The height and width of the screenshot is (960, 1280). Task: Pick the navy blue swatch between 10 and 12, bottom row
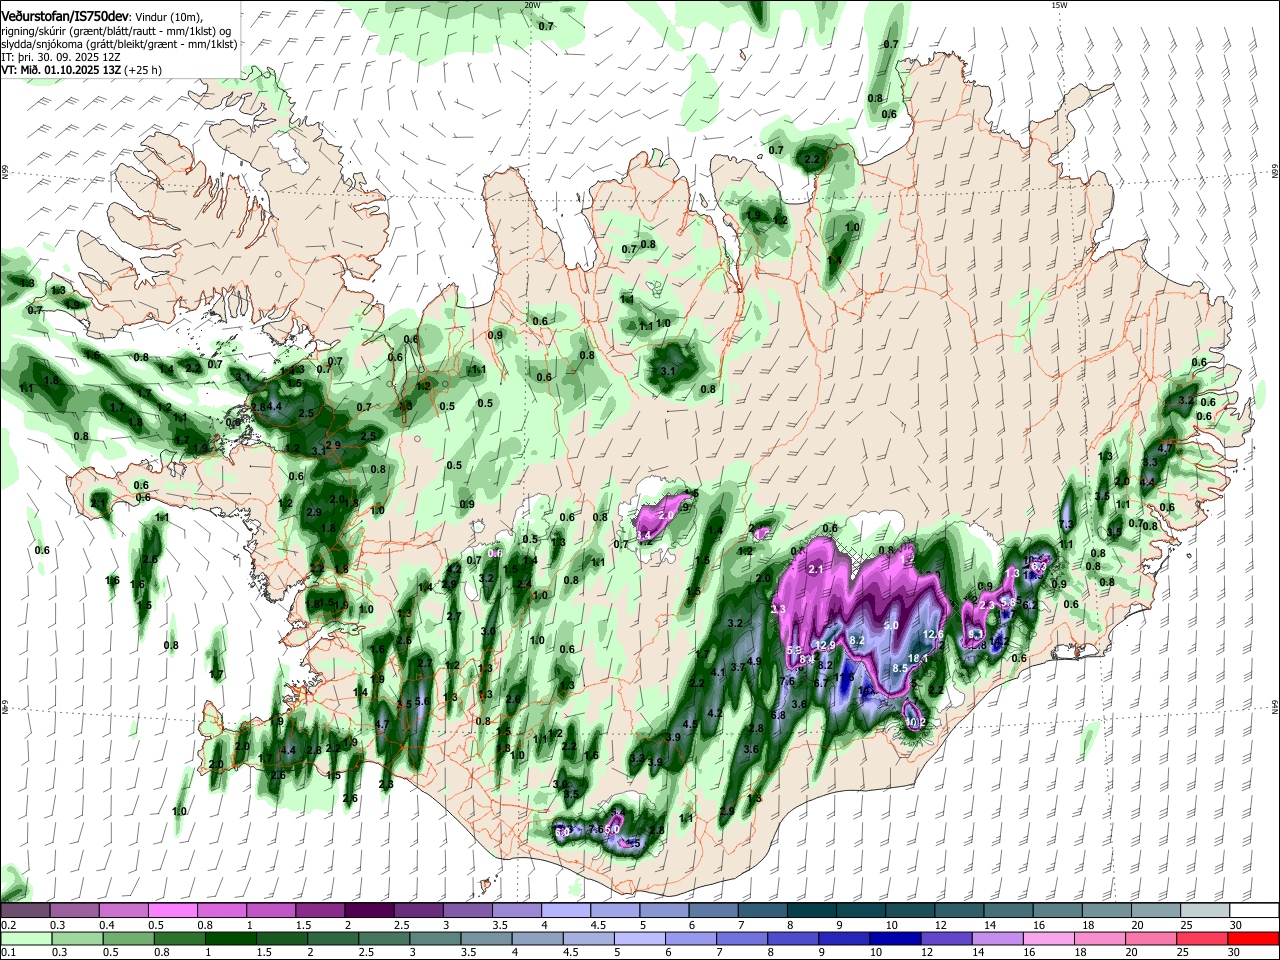(x=896, y=938)
